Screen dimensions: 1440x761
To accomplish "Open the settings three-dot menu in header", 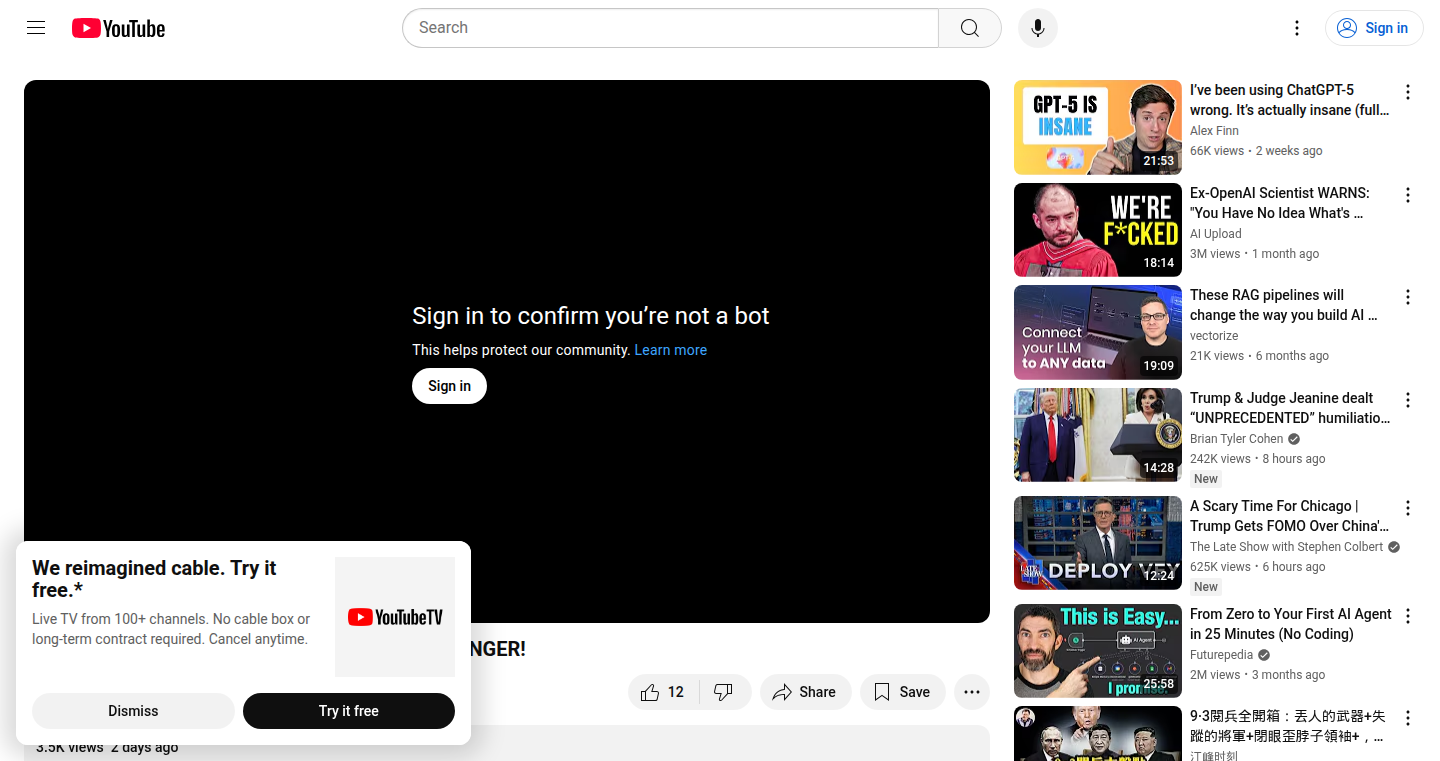I will coord(1297,28).
